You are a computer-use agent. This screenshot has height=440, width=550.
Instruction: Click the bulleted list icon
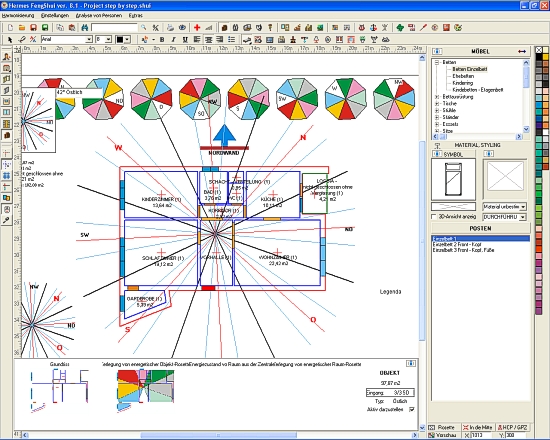coord(232,39)
